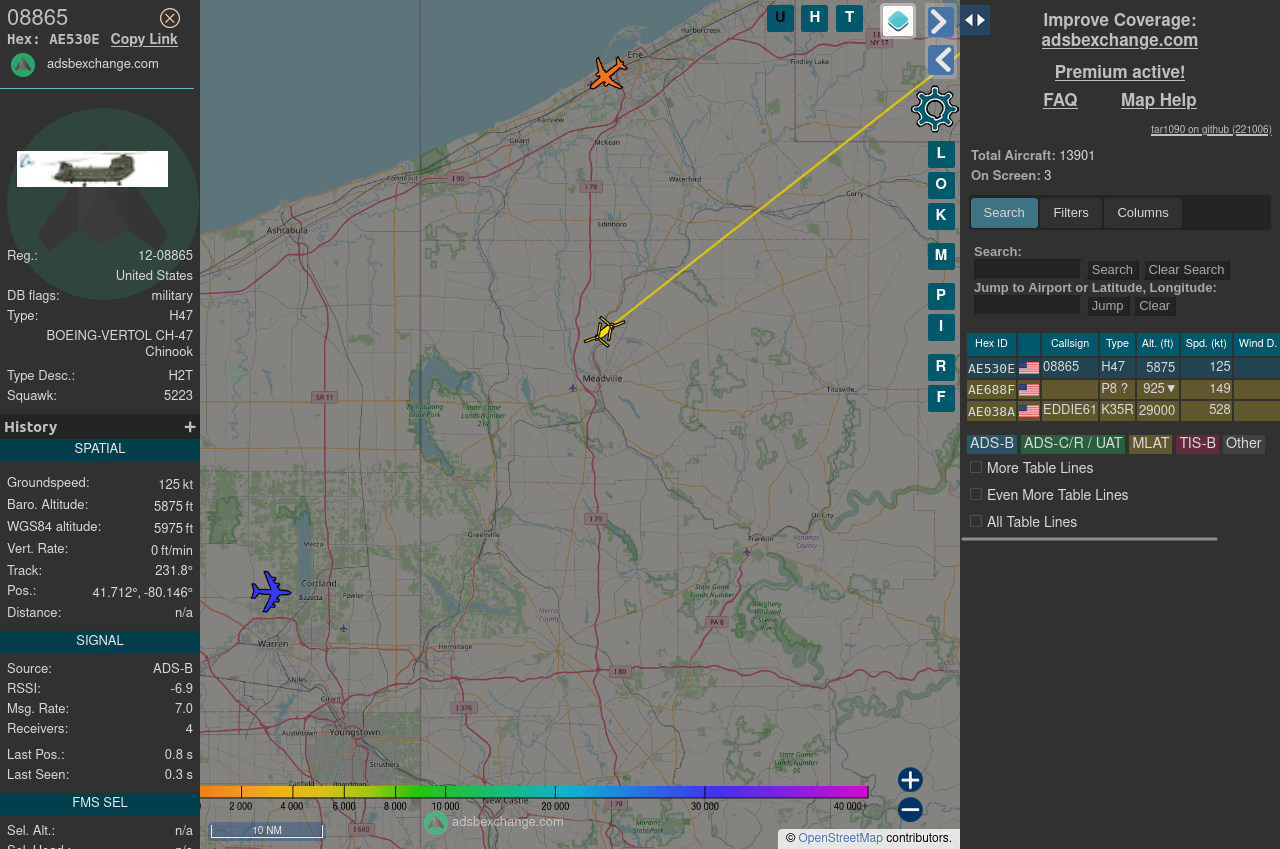
Task: Click the Jump button
Action: [x=1107, y=306]
